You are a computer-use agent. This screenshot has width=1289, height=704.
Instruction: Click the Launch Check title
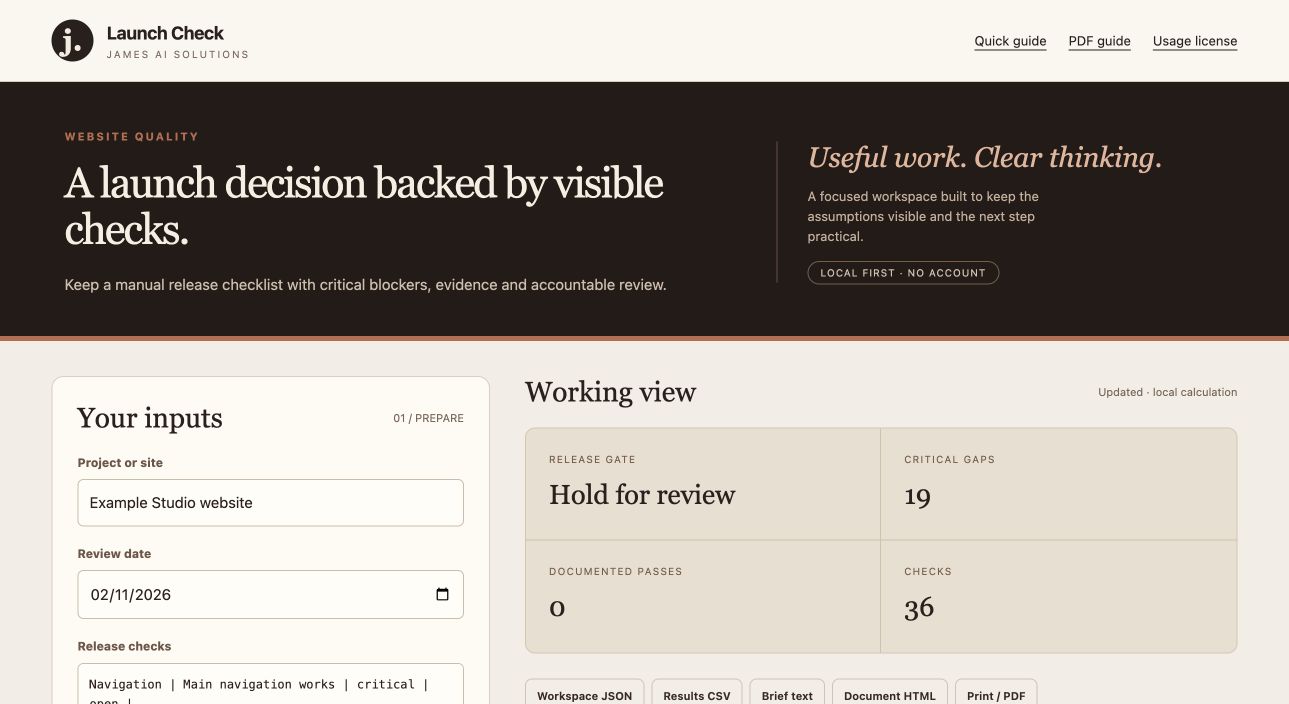pos(165,33)
